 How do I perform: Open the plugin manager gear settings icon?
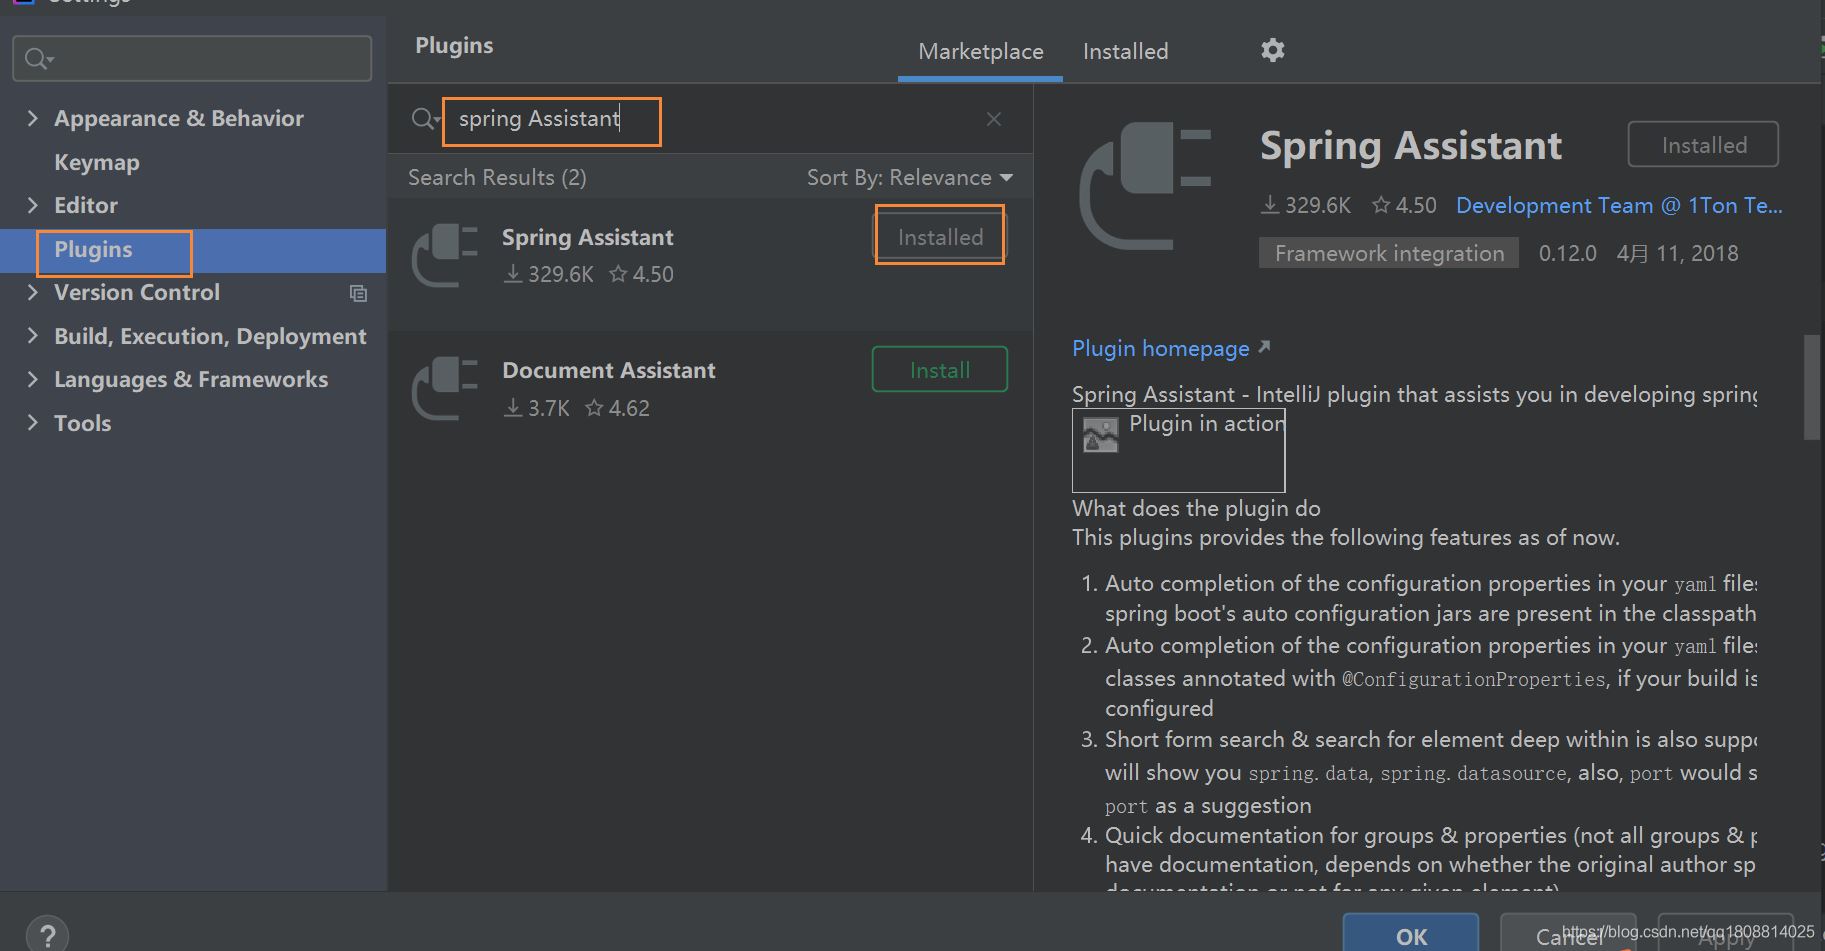1271,50
